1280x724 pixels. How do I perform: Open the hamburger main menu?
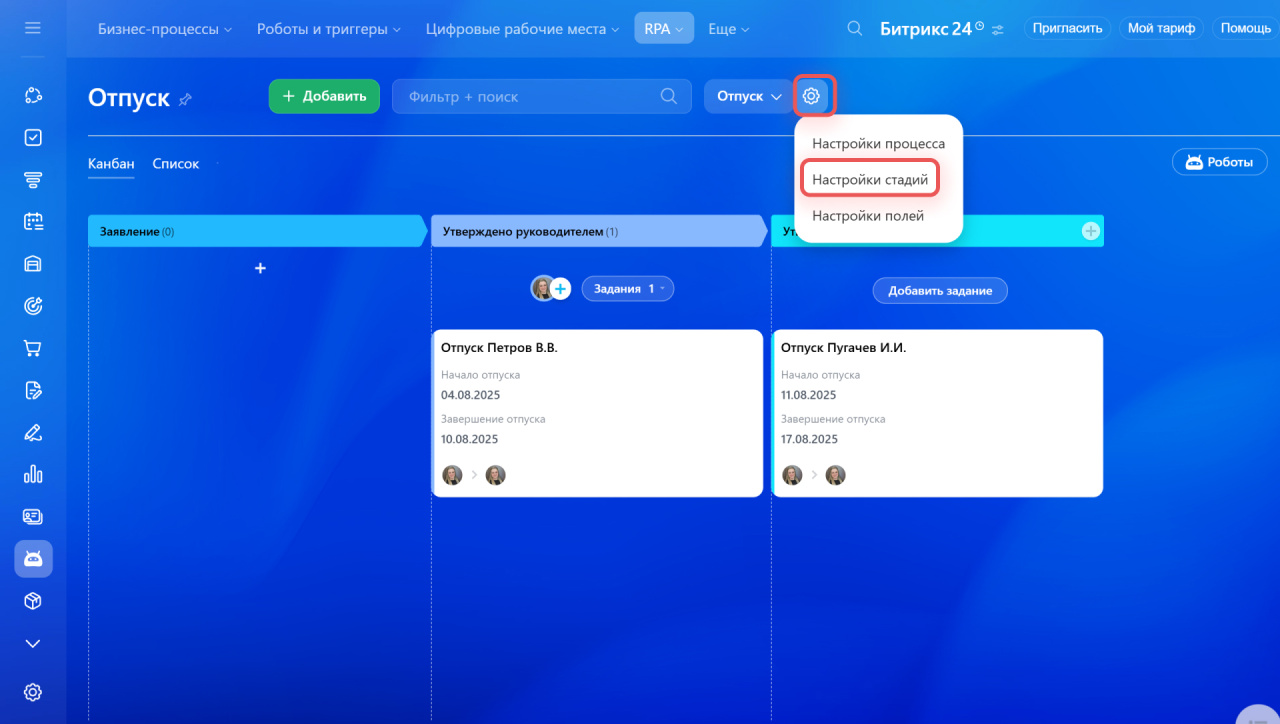pyautogui.click(x=33, y=28)
